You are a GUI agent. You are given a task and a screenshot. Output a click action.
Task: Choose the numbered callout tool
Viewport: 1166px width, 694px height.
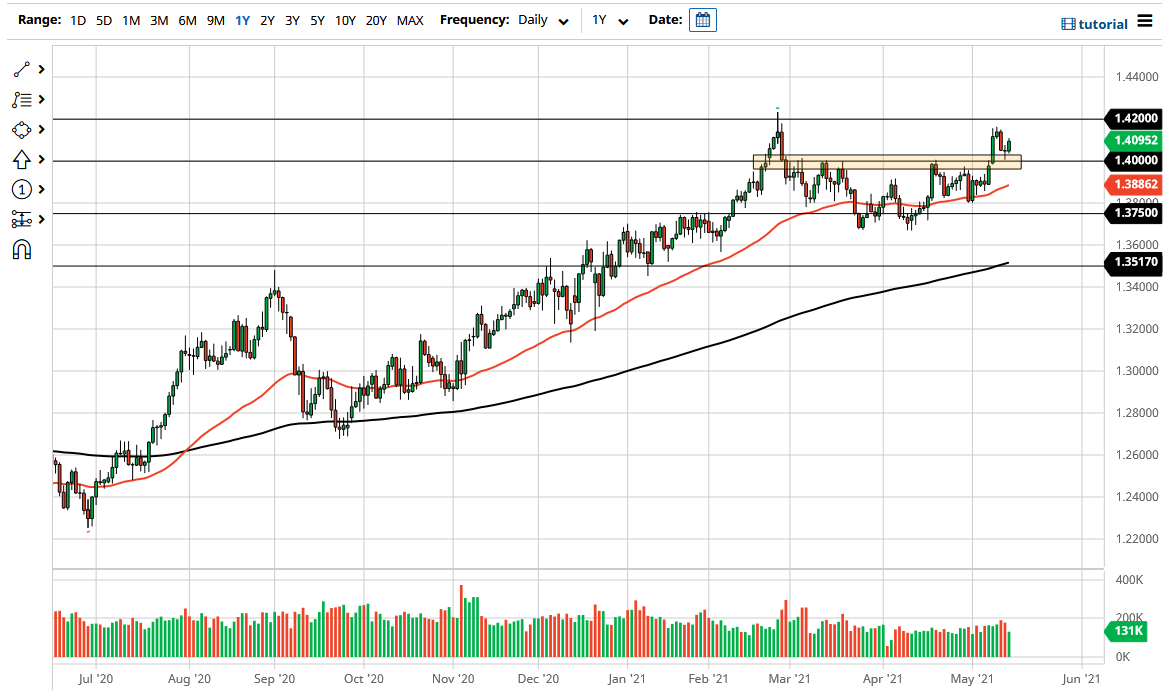22,189
